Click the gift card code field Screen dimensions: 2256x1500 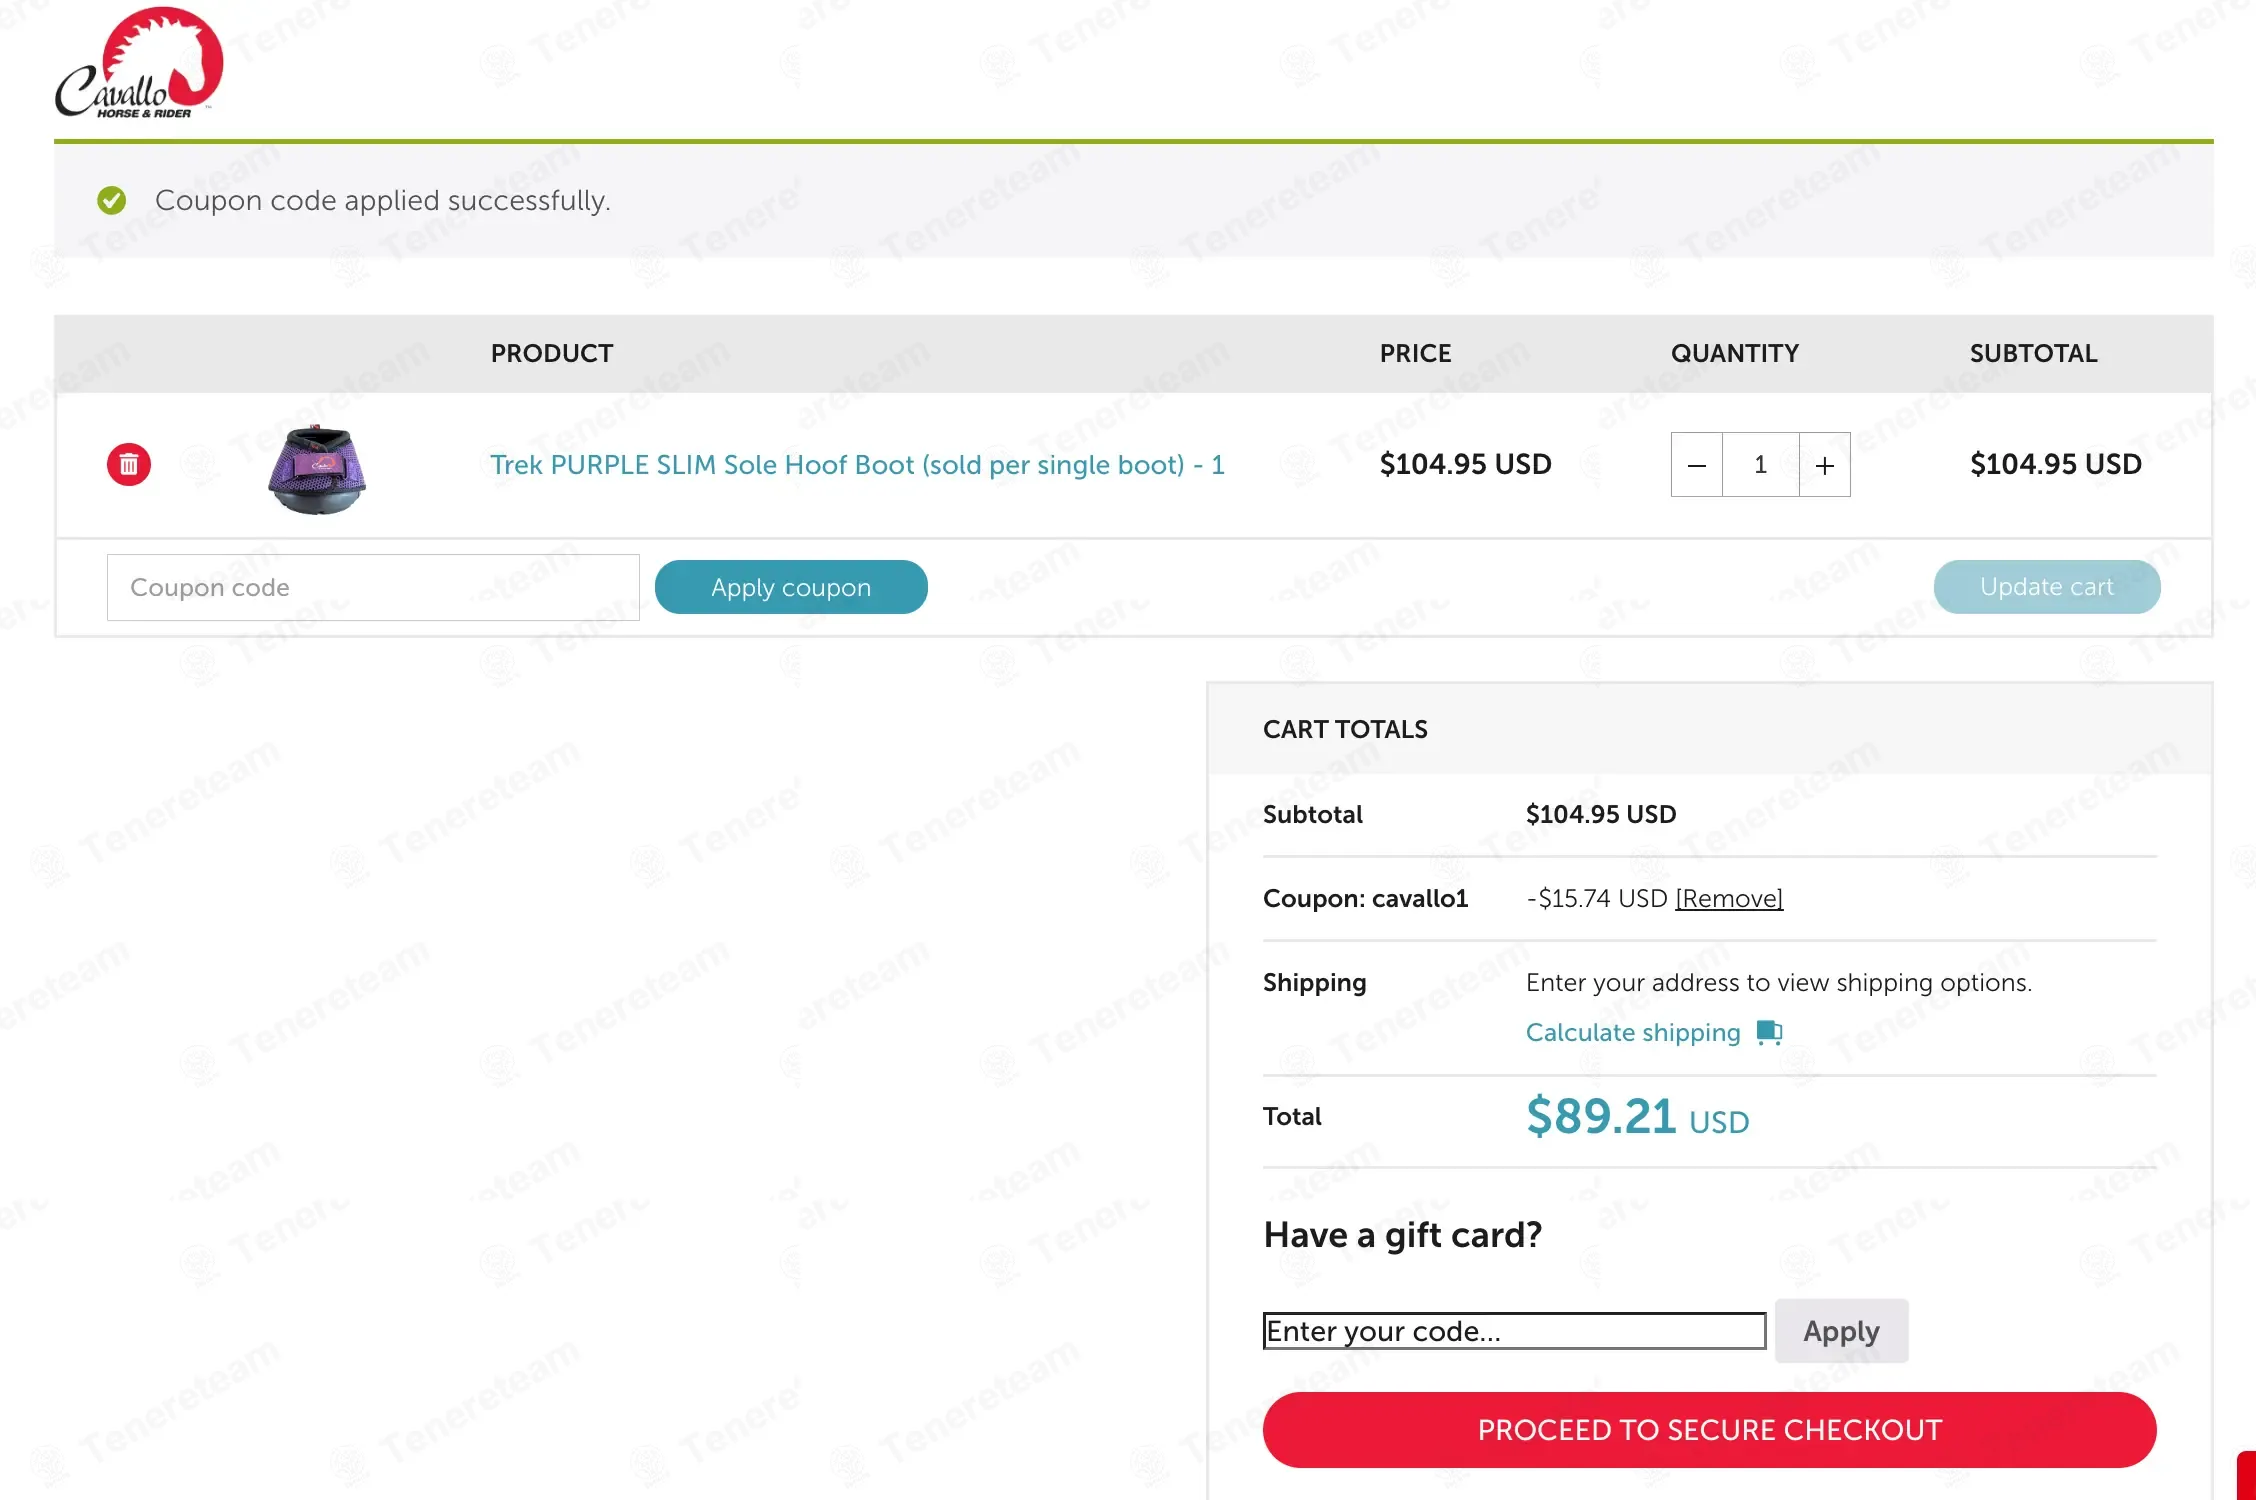1514,1331
